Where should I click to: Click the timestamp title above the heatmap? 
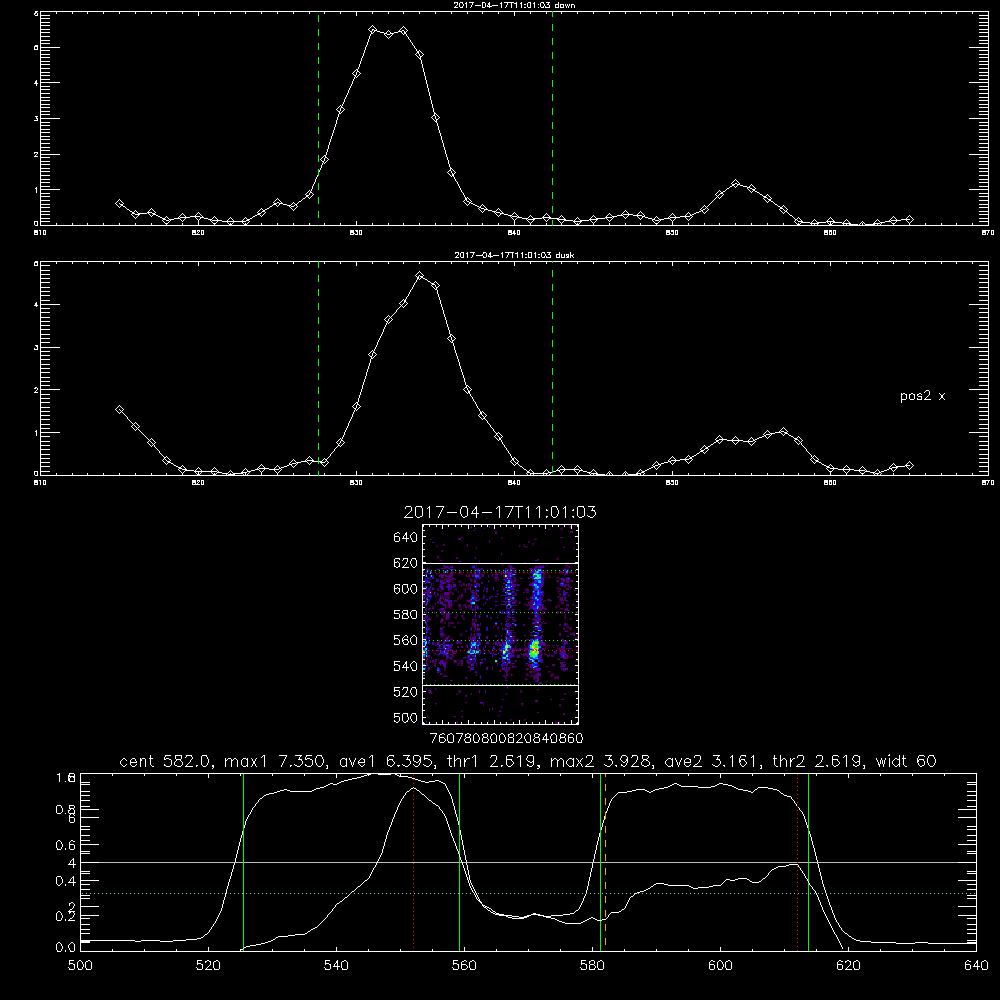click(500, 512)
